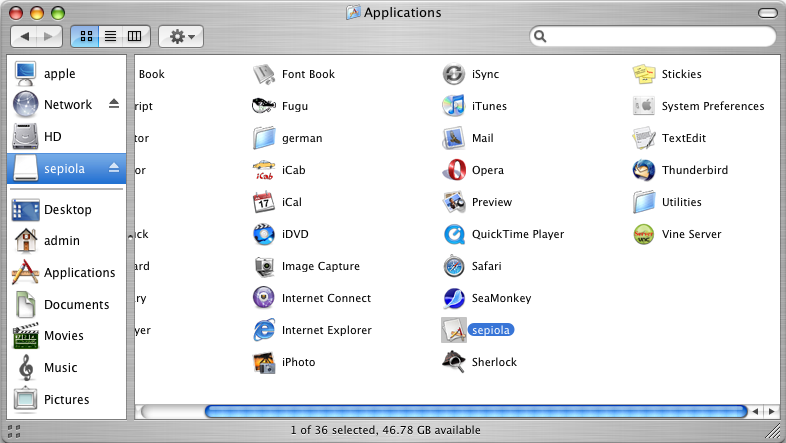
Task: Click the "QuickTime Player" label text
Action: 518,234
